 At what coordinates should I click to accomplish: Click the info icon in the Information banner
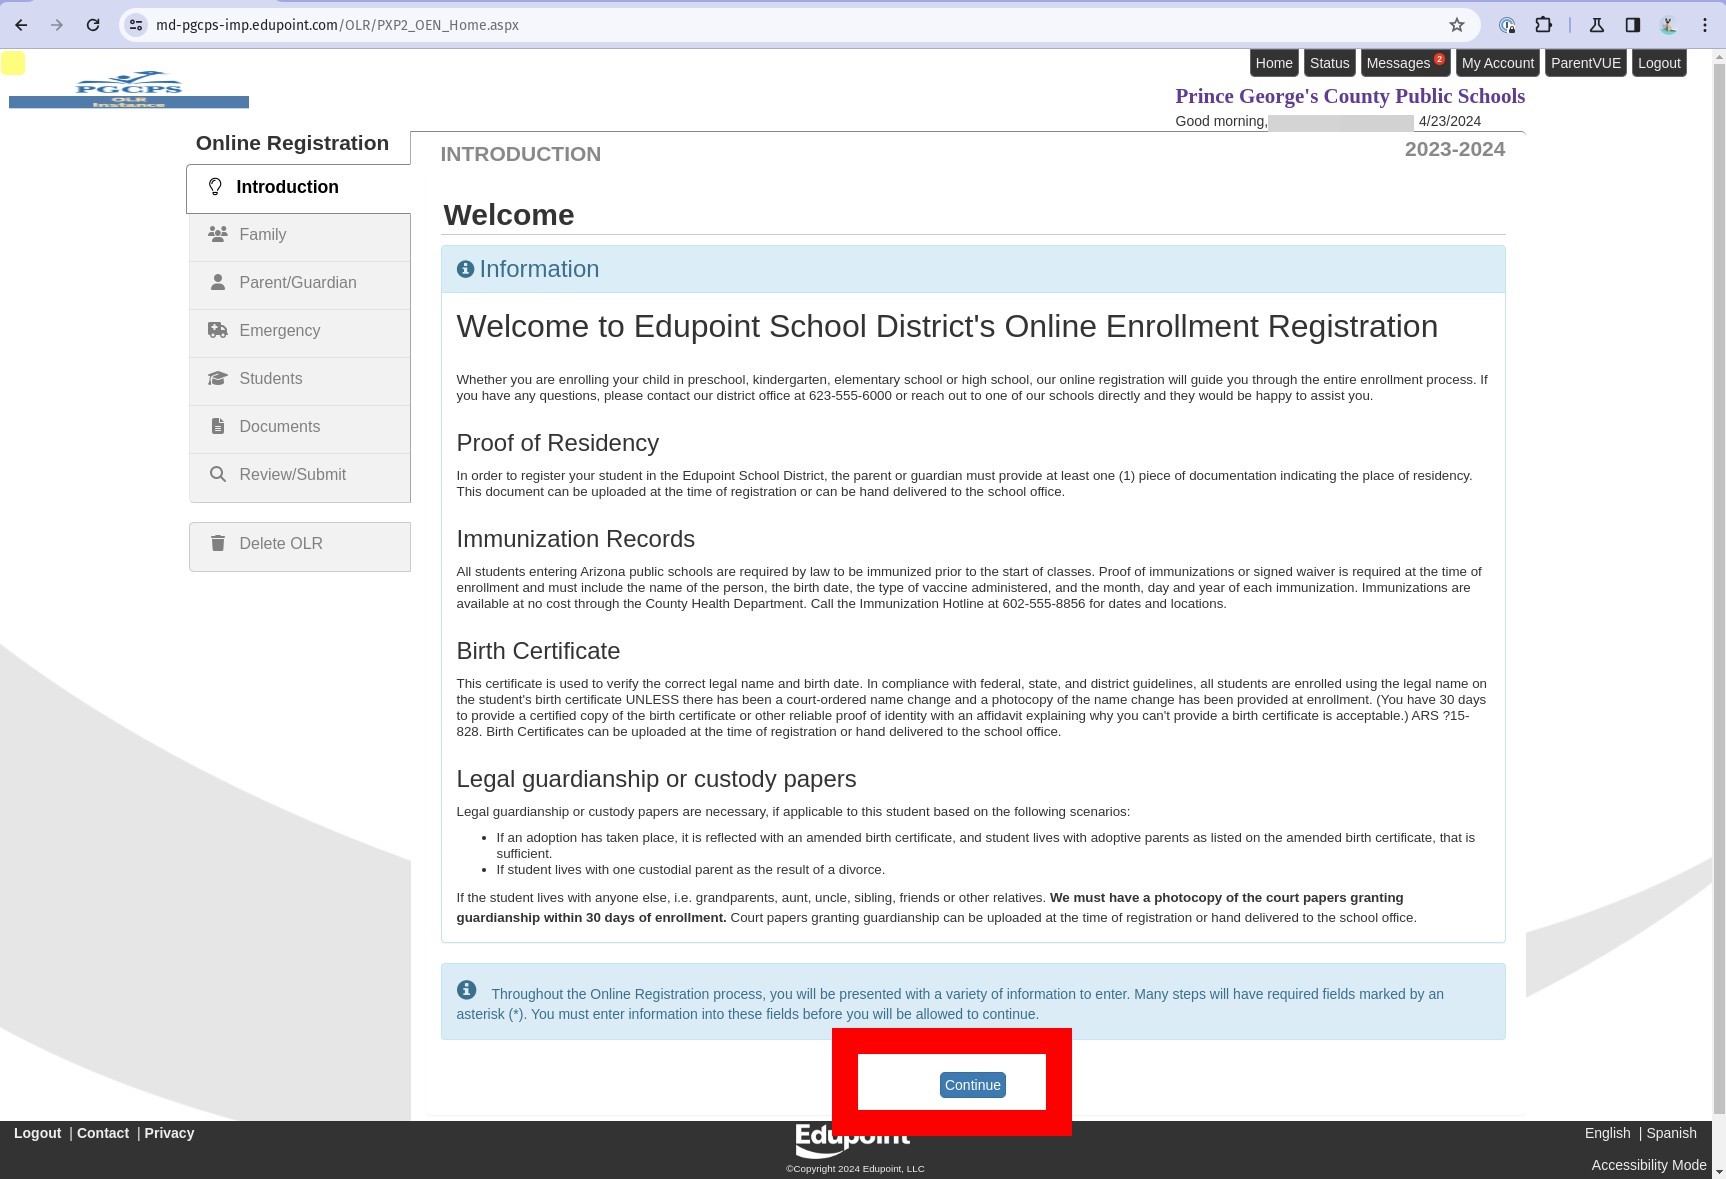point(465,268)
